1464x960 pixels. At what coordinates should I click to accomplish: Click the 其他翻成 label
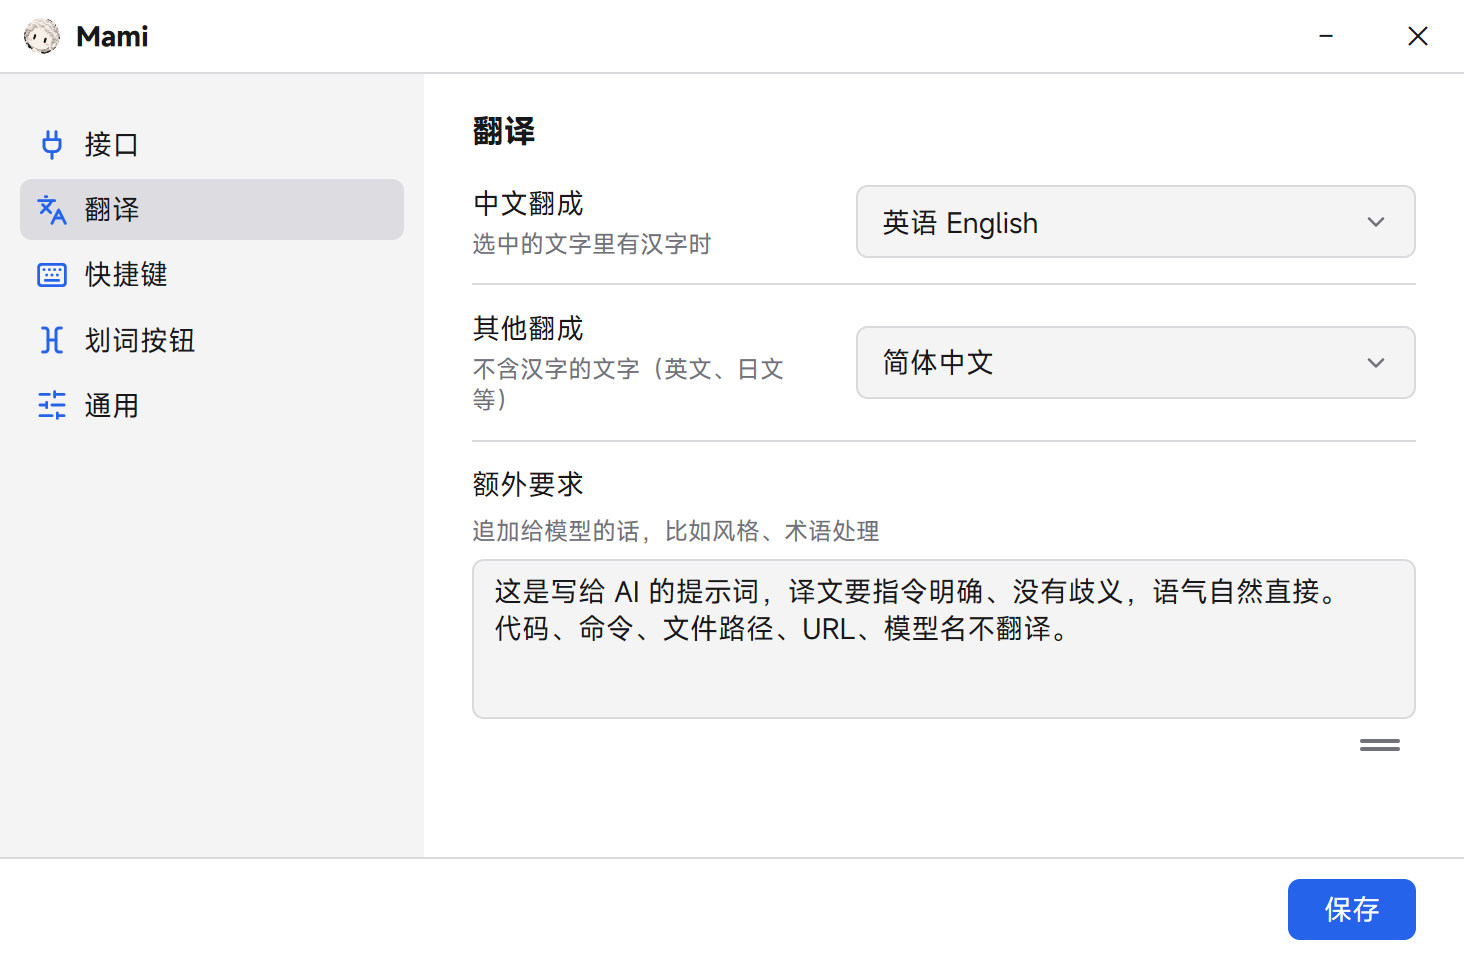click(x=528, y=329)
